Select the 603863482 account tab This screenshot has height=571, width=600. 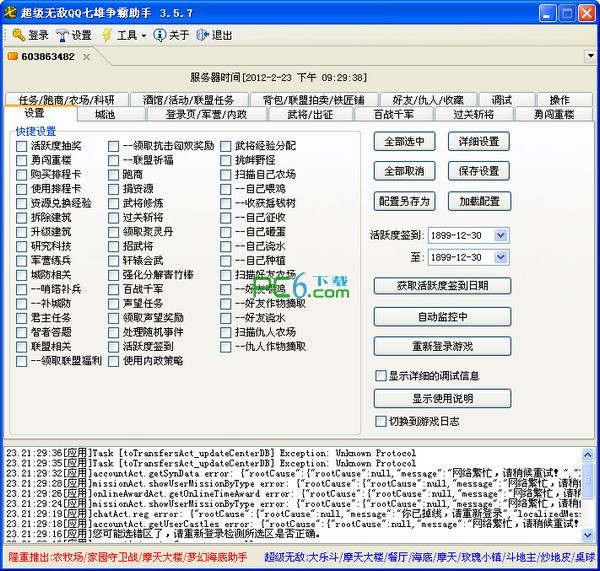pyautogui.click(x=47, y=57)
